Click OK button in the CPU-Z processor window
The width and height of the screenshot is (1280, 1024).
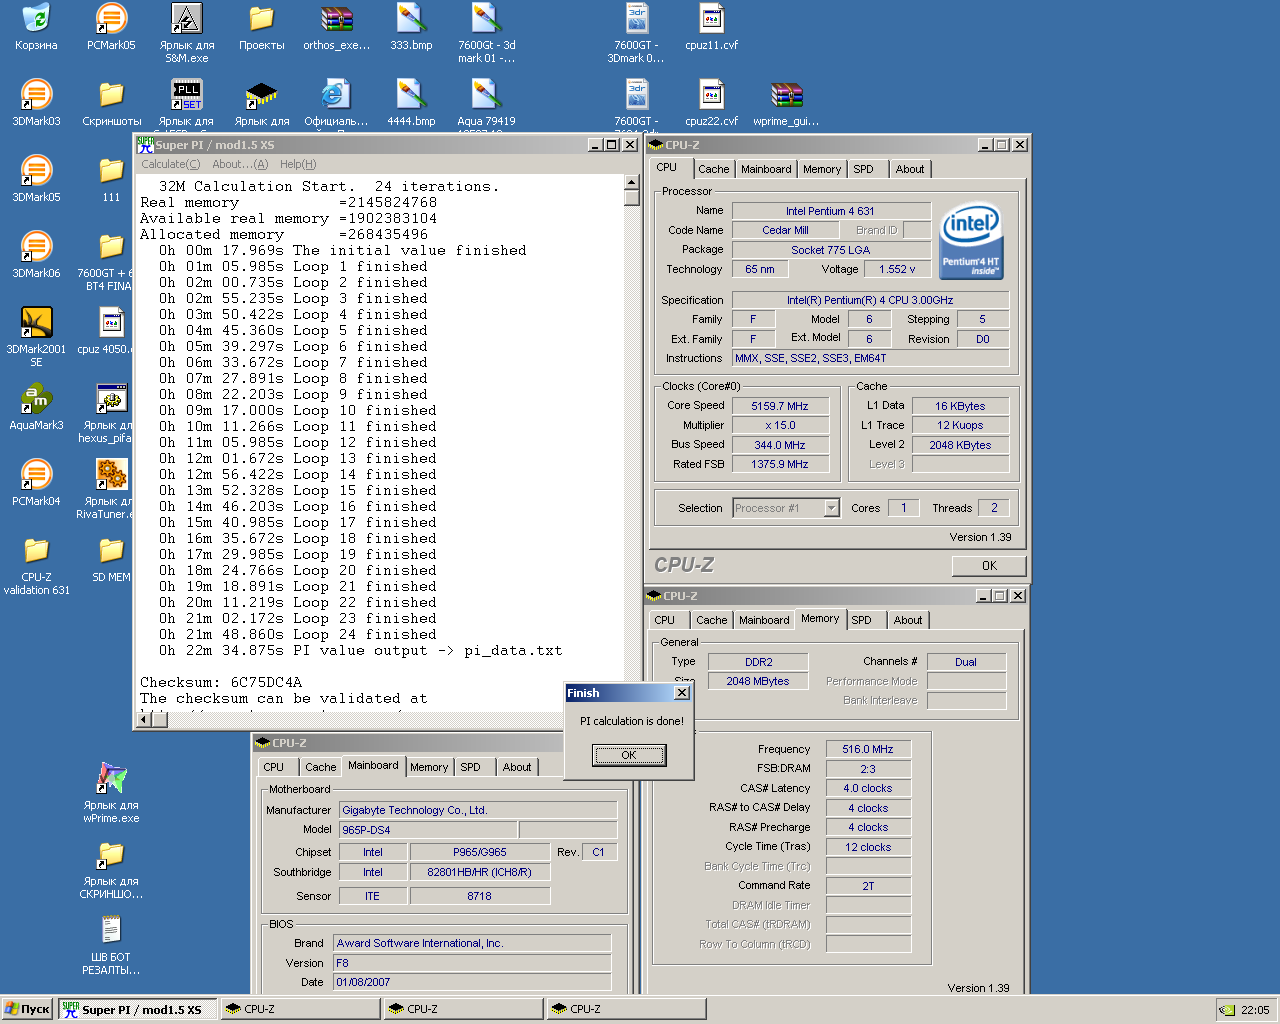pyautogui.click(x=989, y=565)
